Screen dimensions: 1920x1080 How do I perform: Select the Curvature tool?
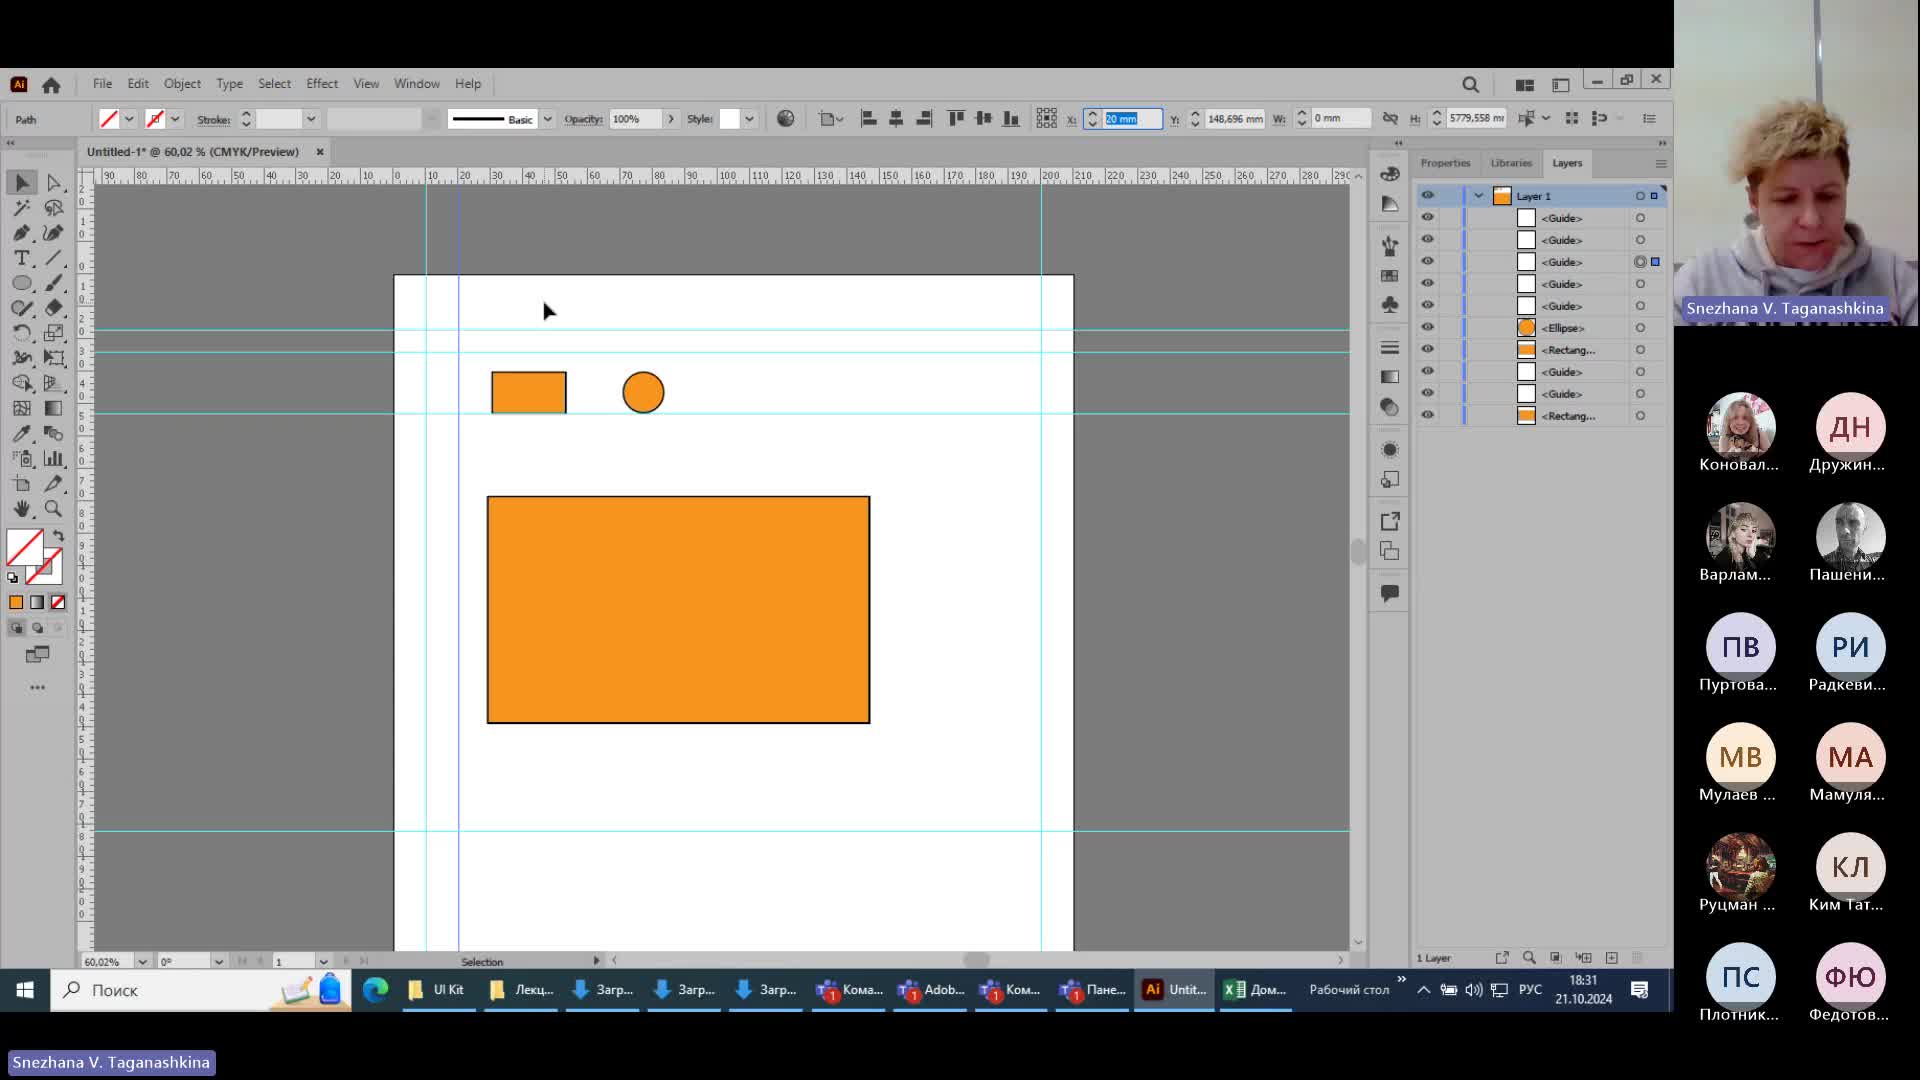54,233
